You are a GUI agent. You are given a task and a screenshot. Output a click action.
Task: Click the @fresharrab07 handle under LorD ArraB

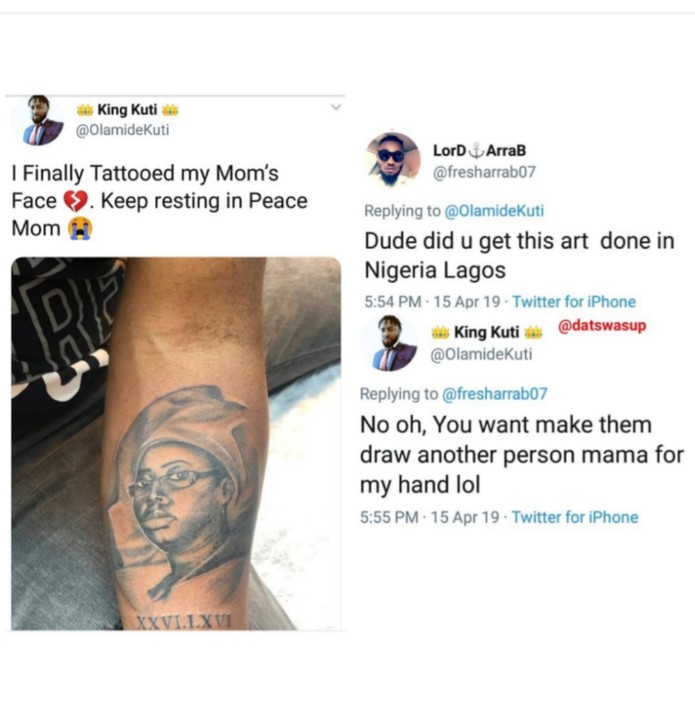pos(479,172)
